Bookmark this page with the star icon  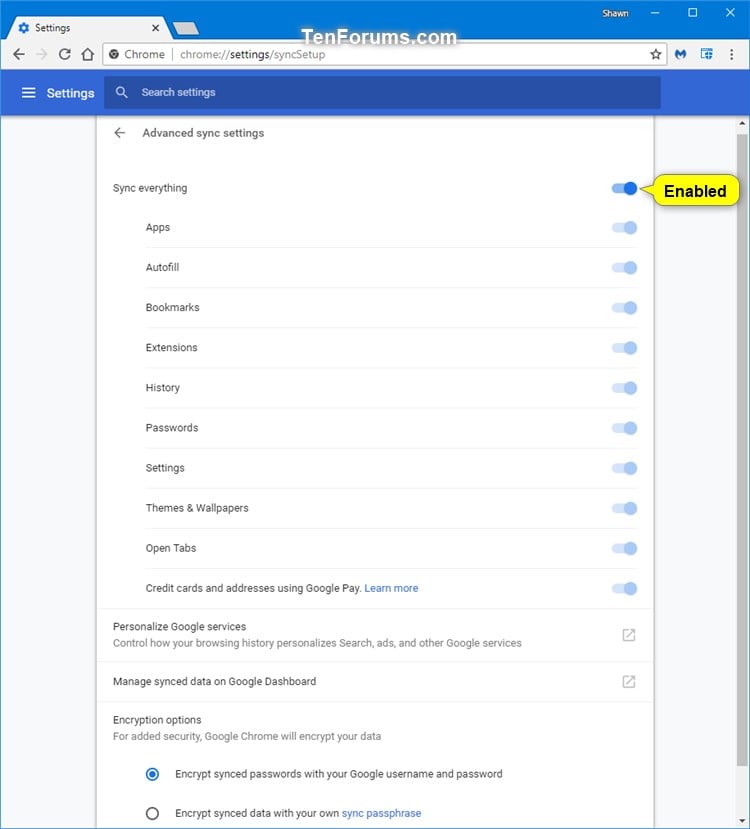pos(655,54)
